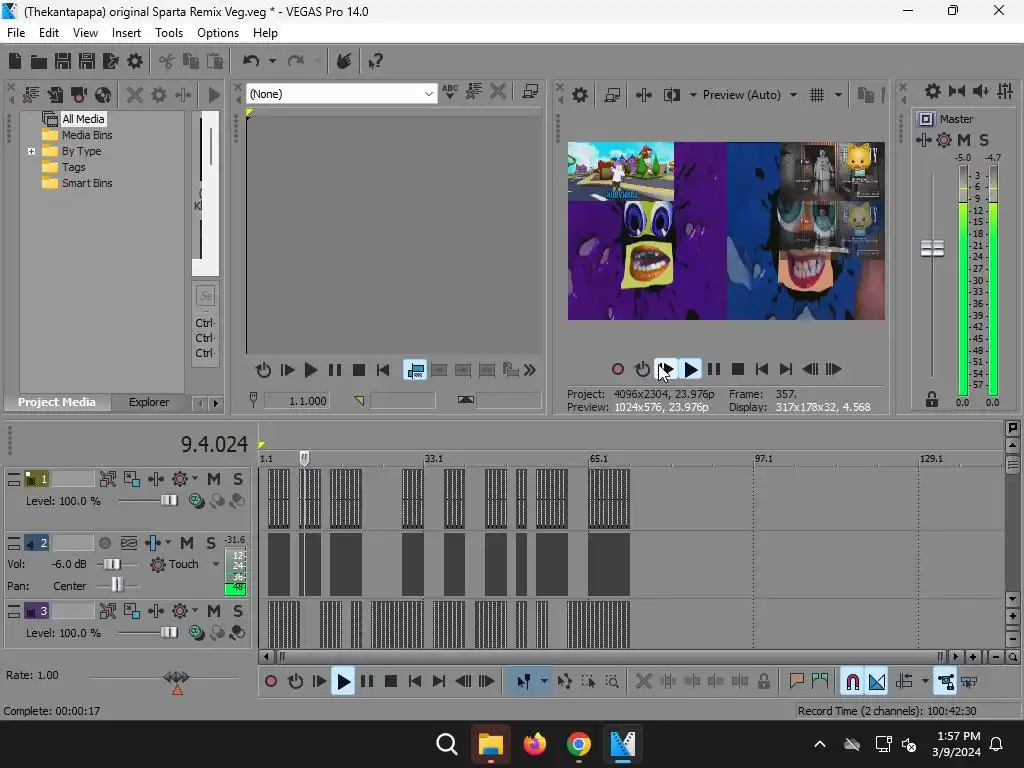Image resolution: width=1024 pixels, height=768 pixels.
Task: Adjust the Master volume fader
Action: 932,249
